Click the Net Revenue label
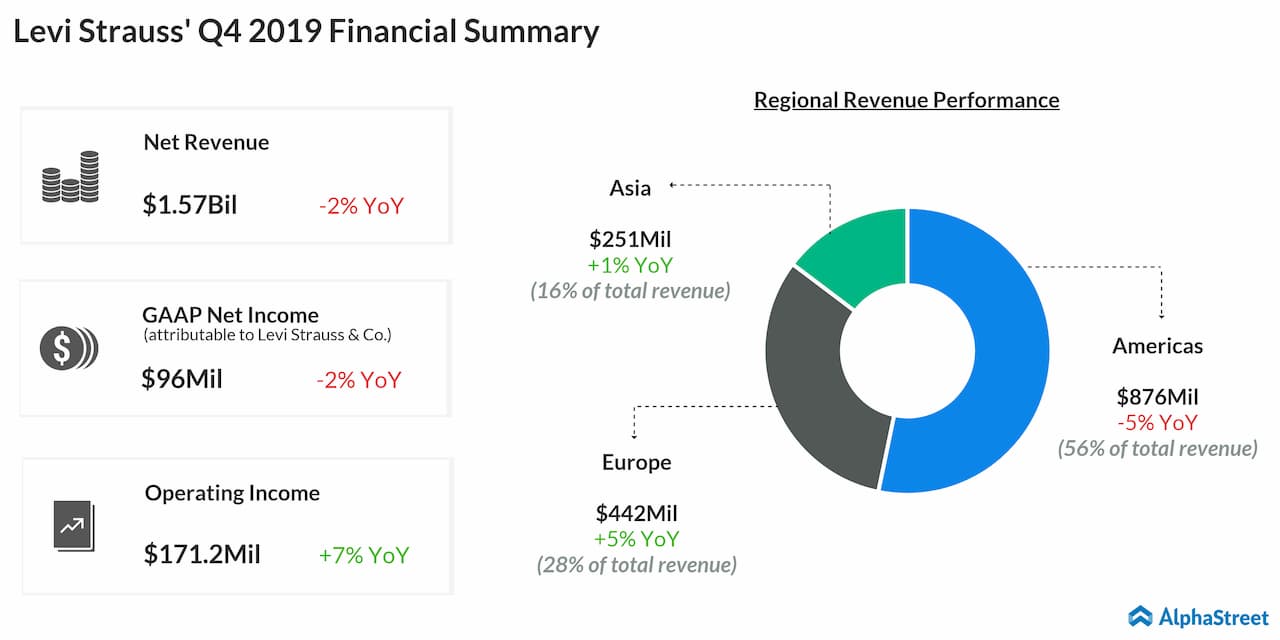 [206, 142]
